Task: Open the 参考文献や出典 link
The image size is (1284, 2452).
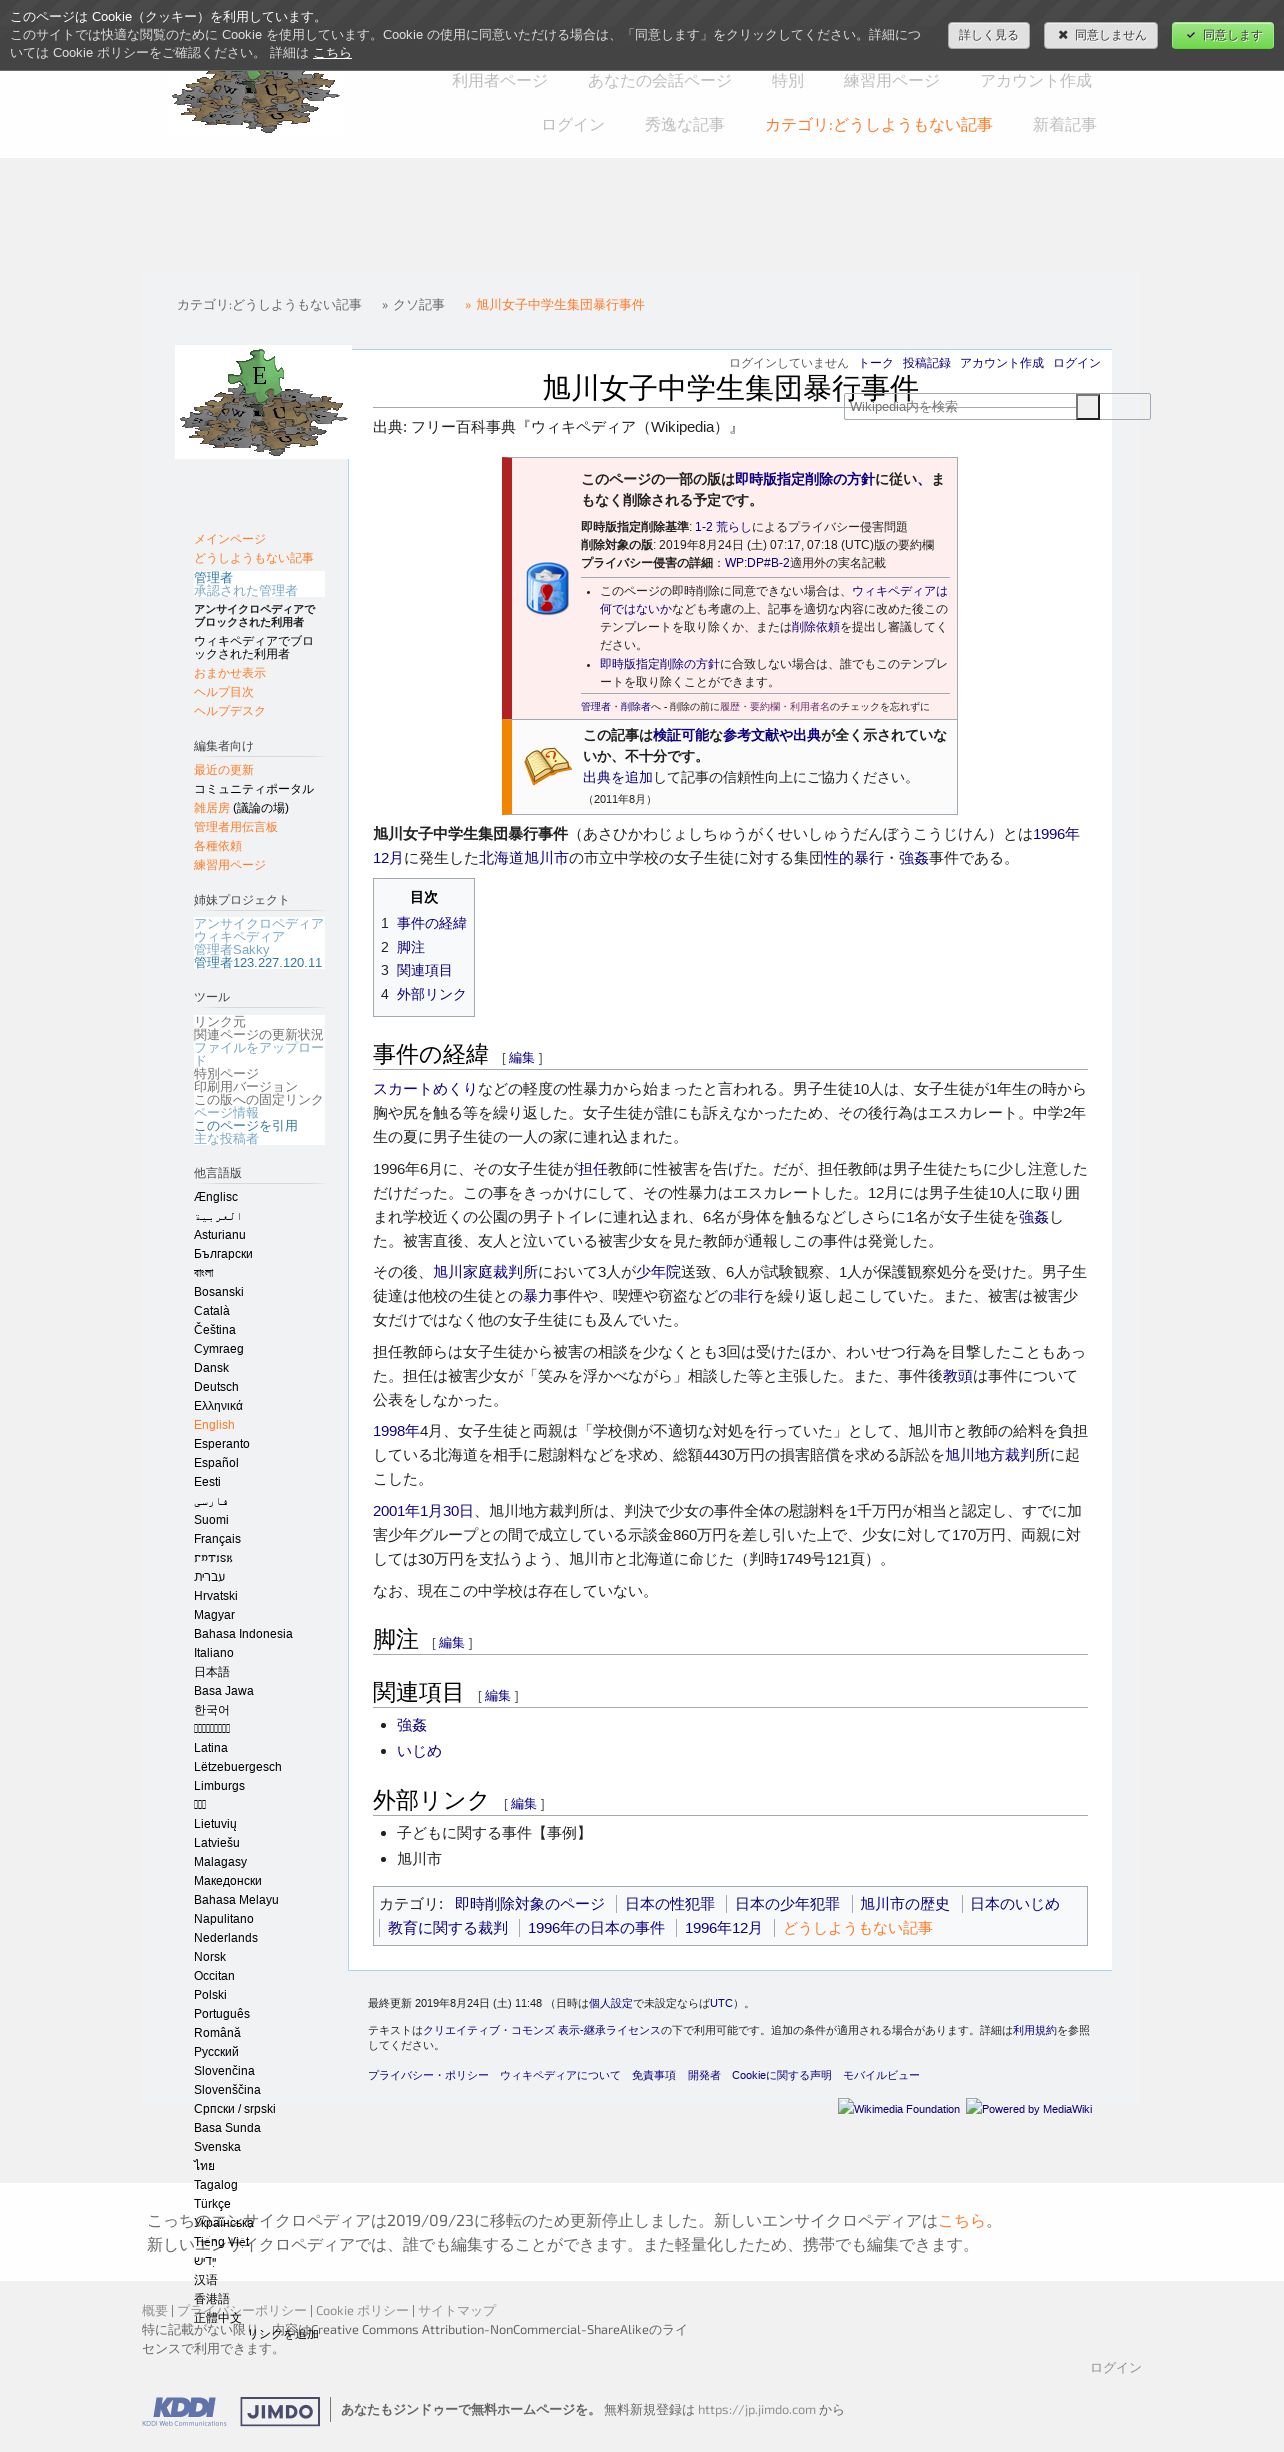Action: [772, 735]
